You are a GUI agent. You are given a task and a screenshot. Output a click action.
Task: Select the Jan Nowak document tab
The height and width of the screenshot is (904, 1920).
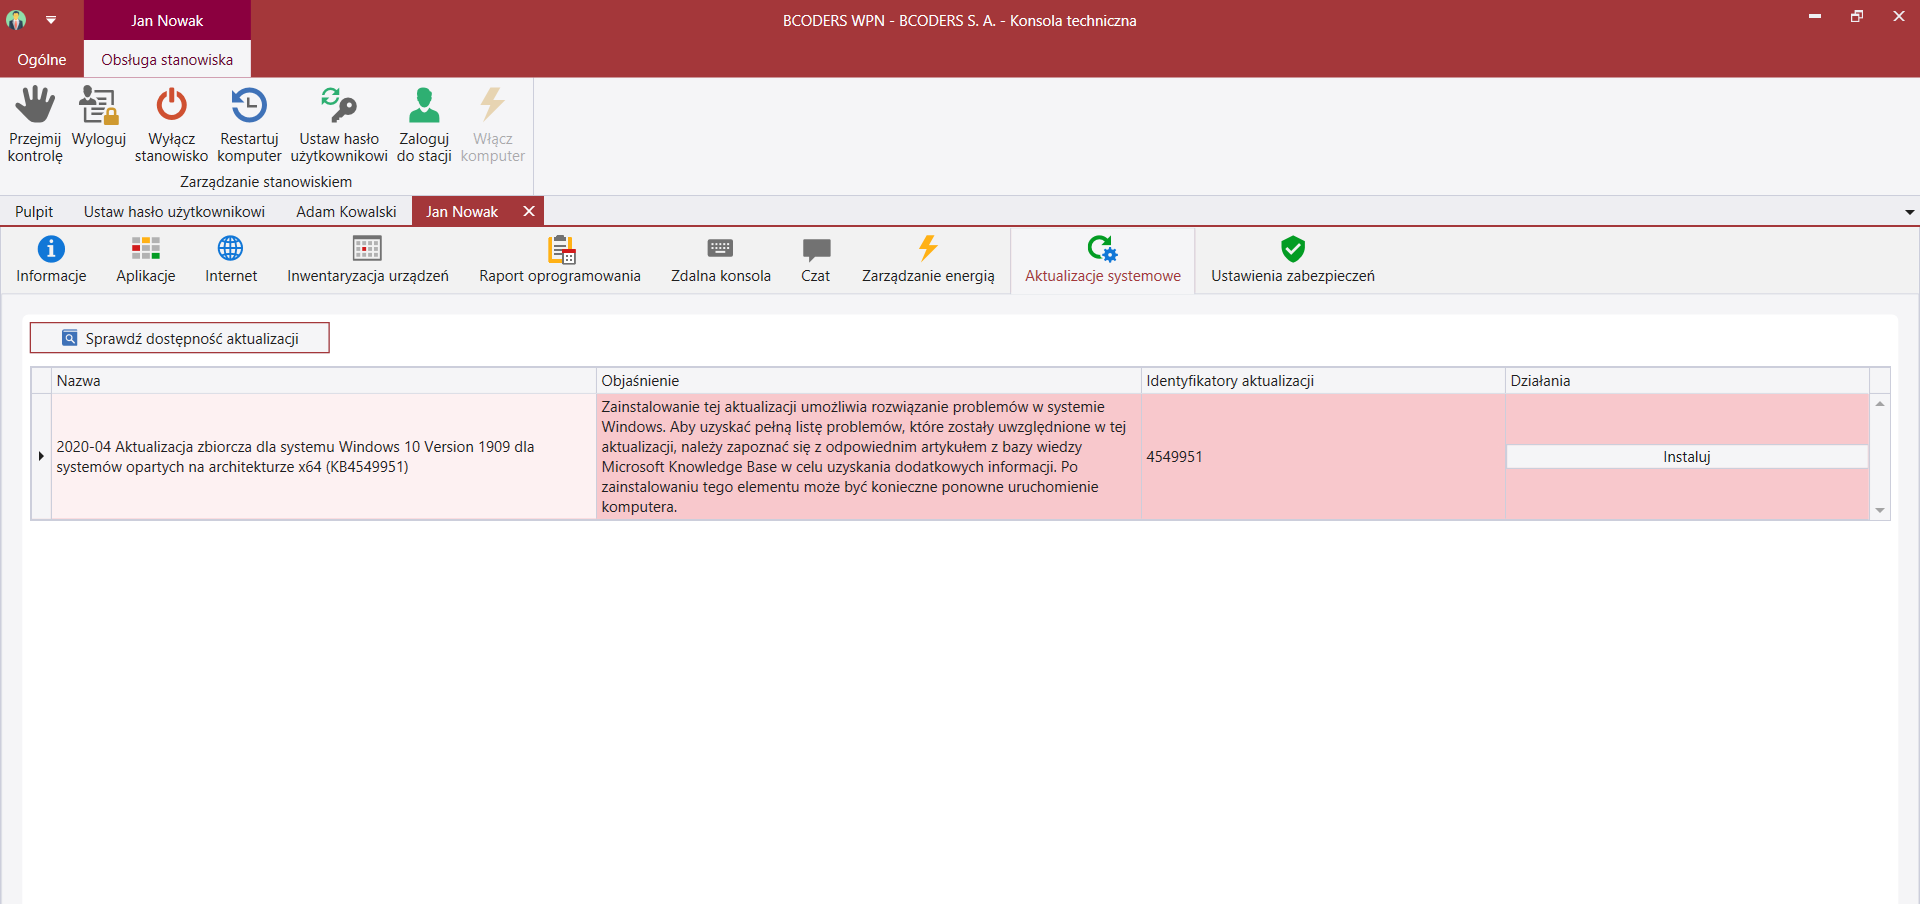462,212
